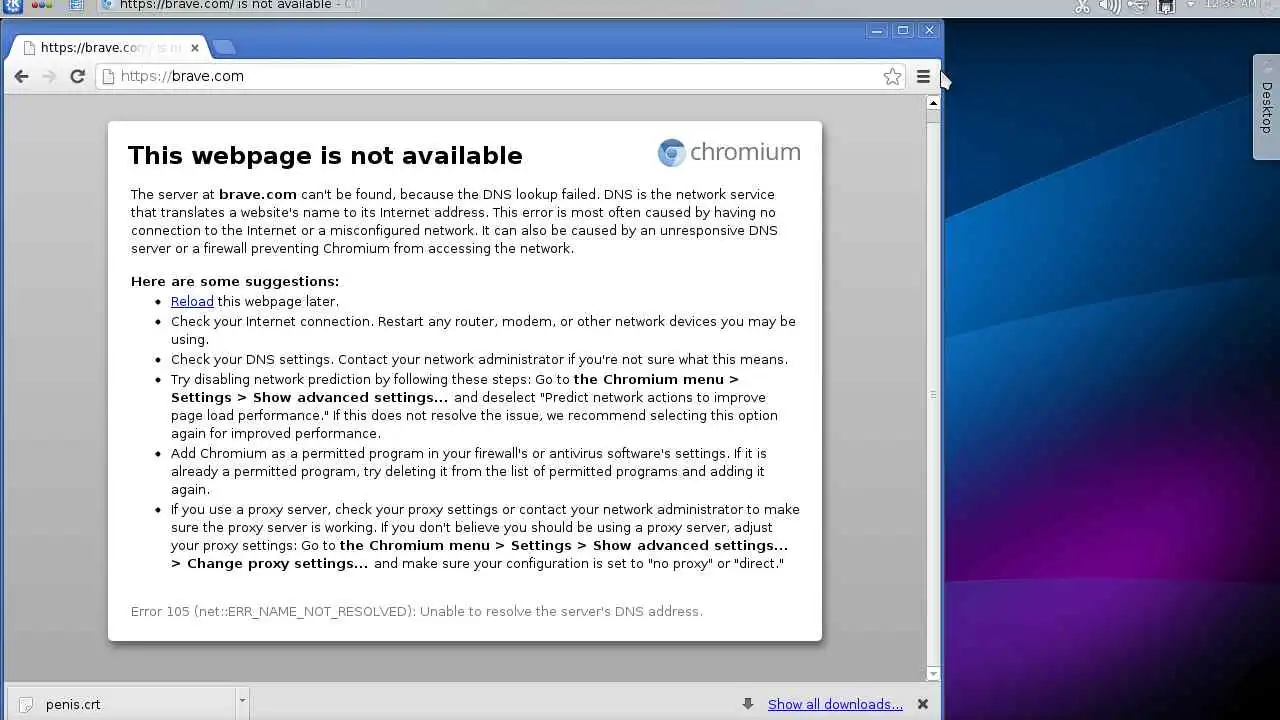
Task: Expand hidden system tray icons arrow
Action: 1190,5
